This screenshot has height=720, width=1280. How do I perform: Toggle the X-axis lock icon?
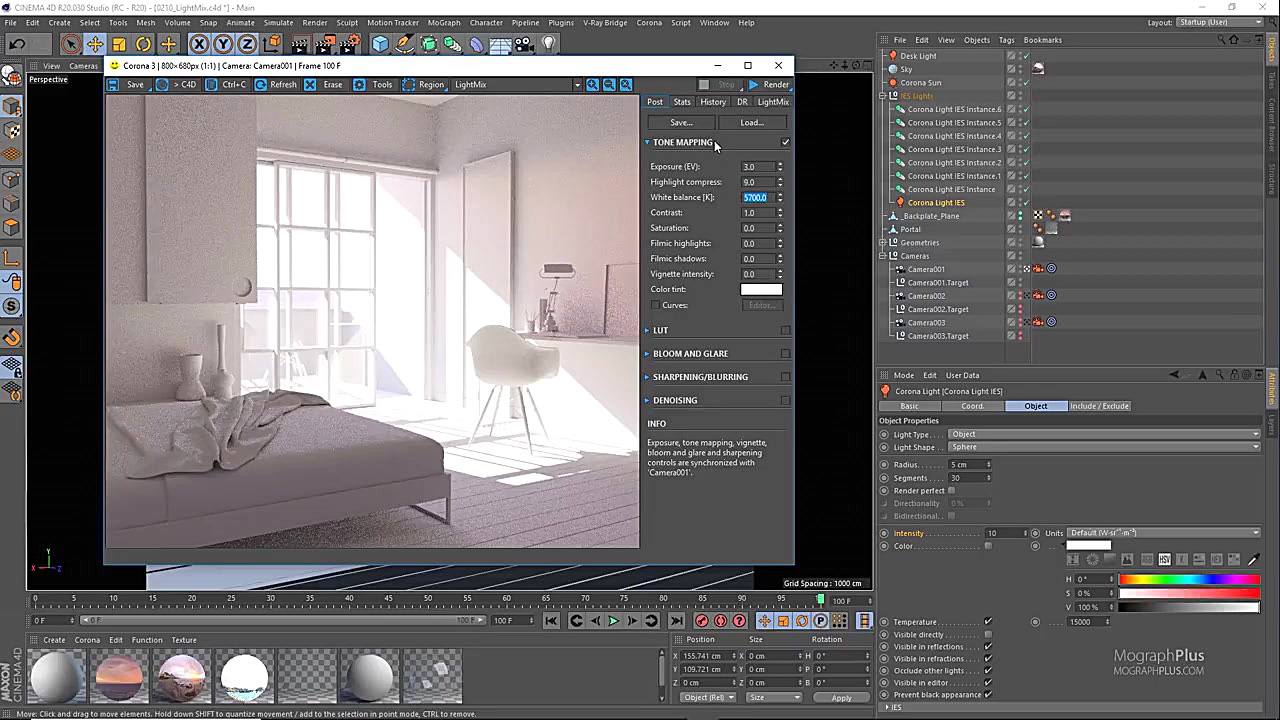pos(199,44)
